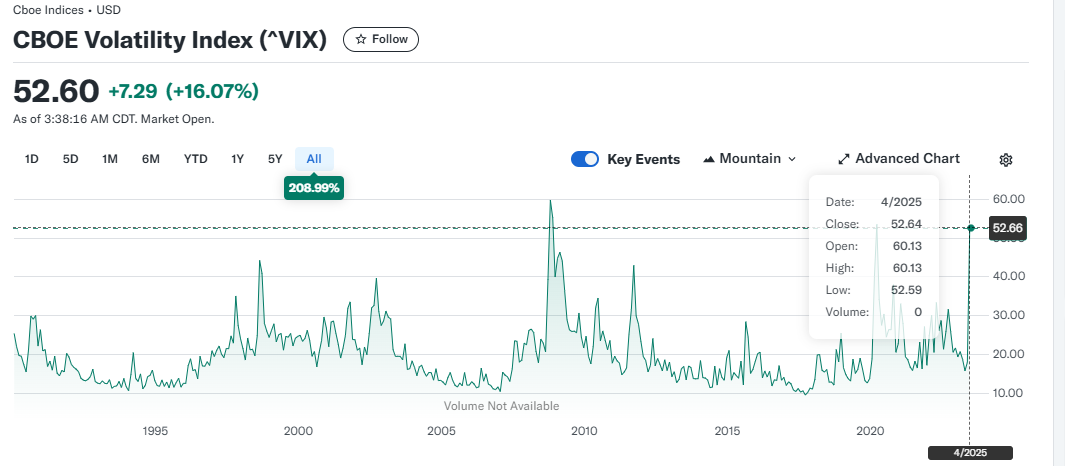Screen dimensions: 1065x466
Task: Click the +7.29 change value
Action: [x=132, y=91]
